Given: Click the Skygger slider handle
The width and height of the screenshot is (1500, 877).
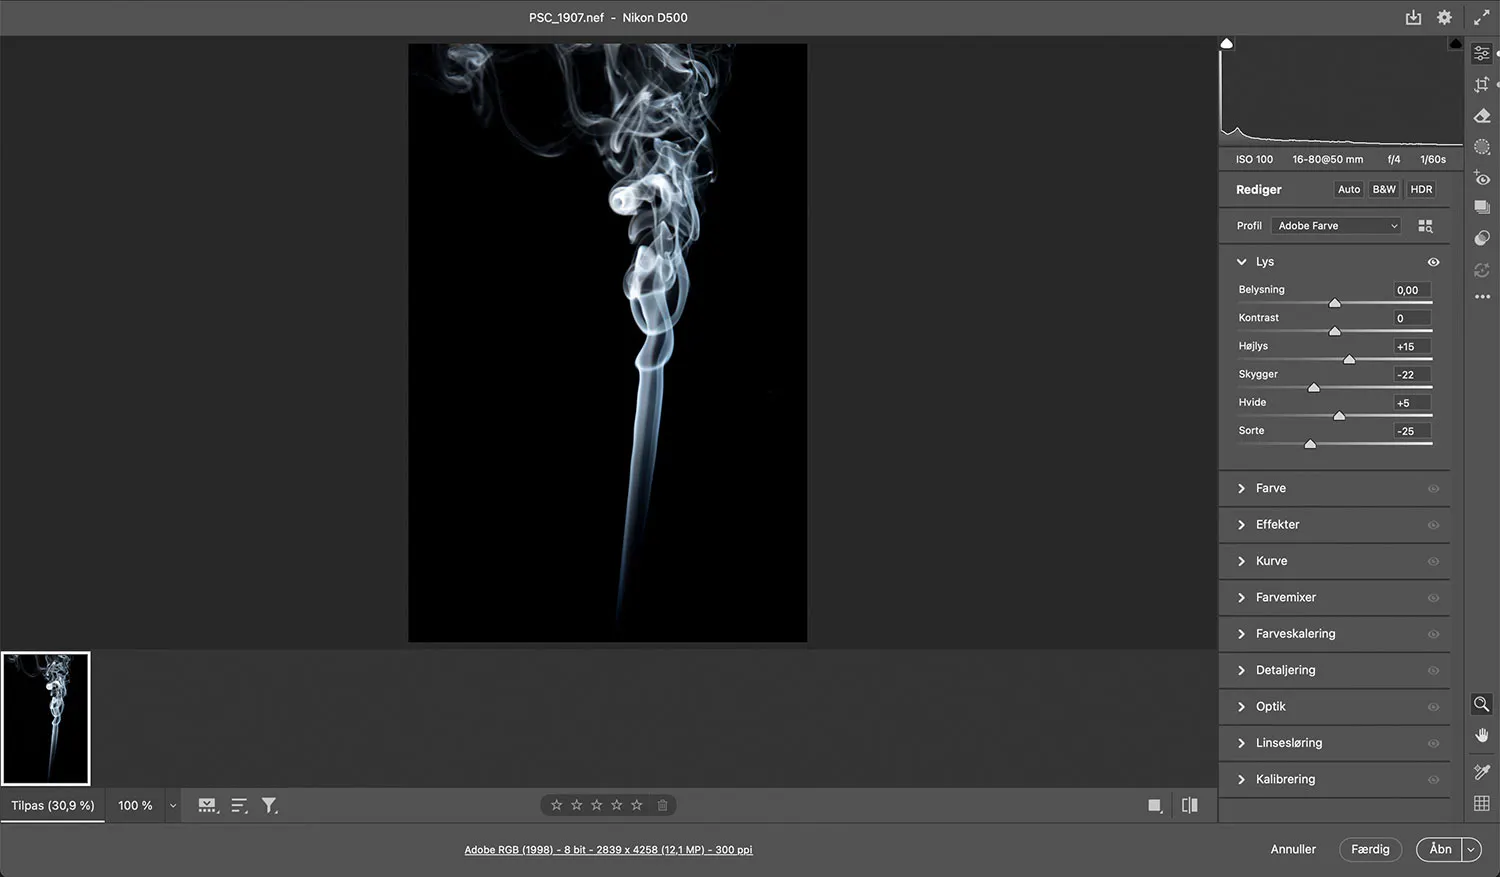Looking at the screenshot, I should coord(1314,388).
